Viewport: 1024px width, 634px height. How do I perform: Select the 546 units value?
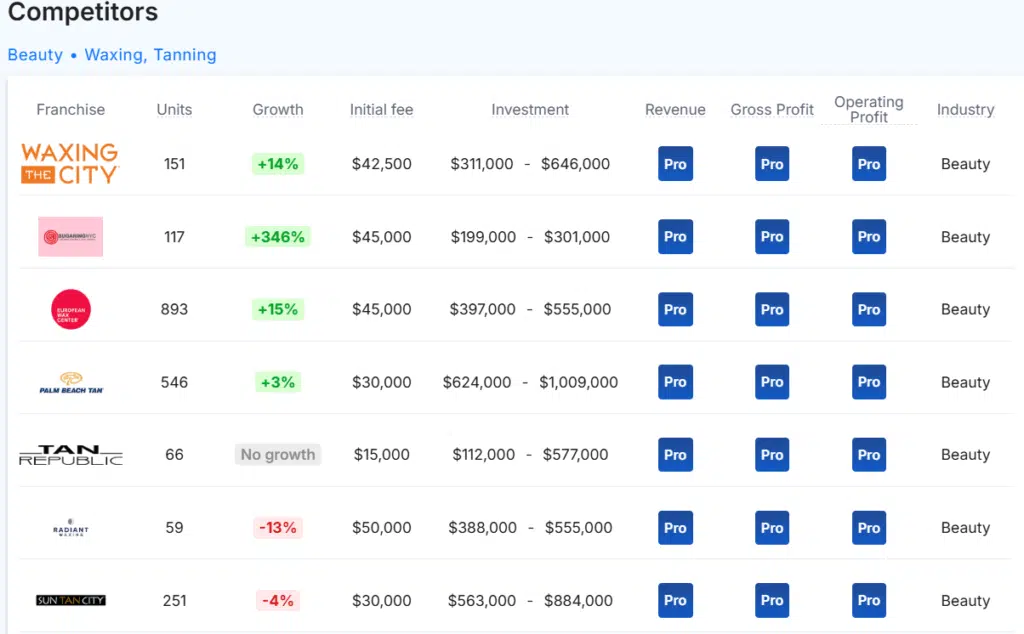(x=174, y=382)
